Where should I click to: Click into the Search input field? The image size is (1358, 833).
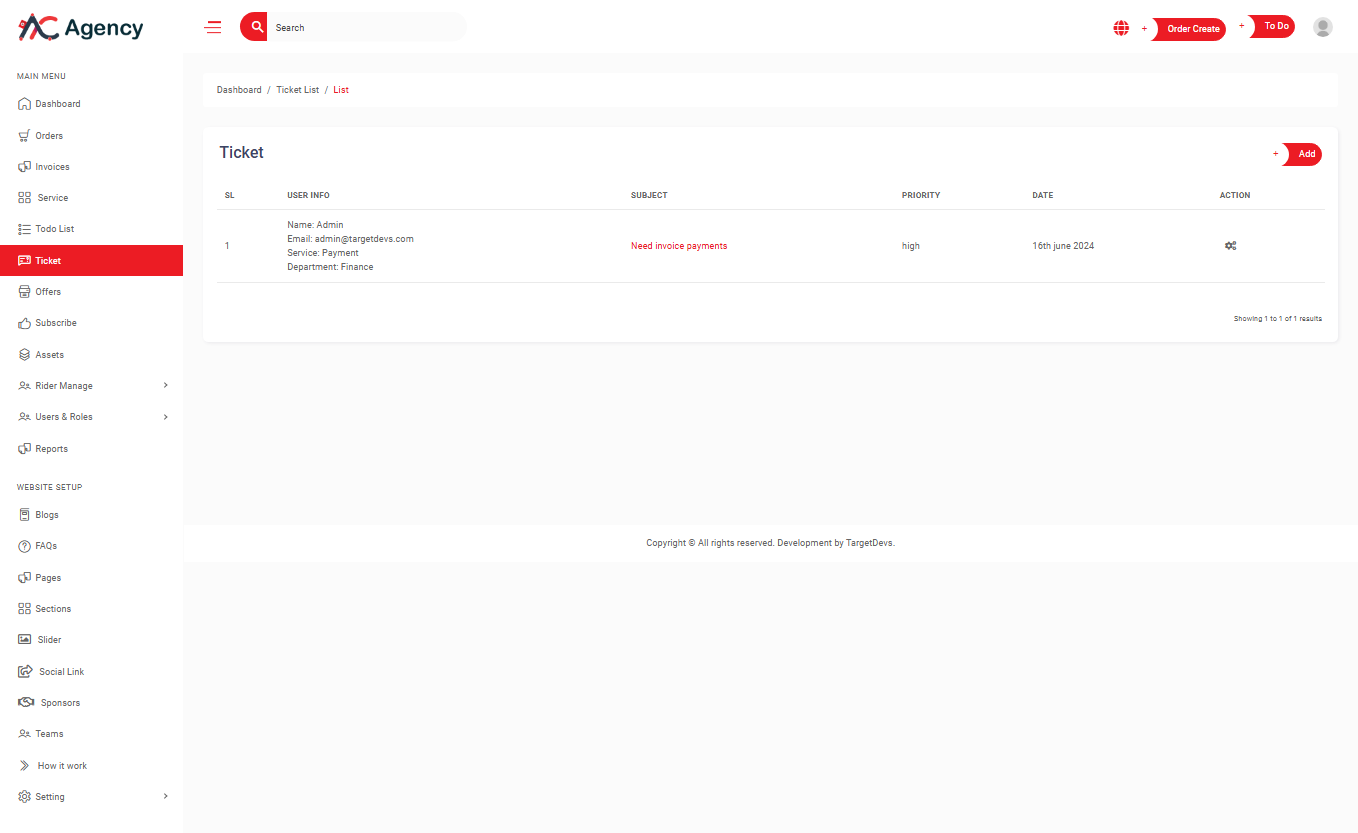coord(365,28)
